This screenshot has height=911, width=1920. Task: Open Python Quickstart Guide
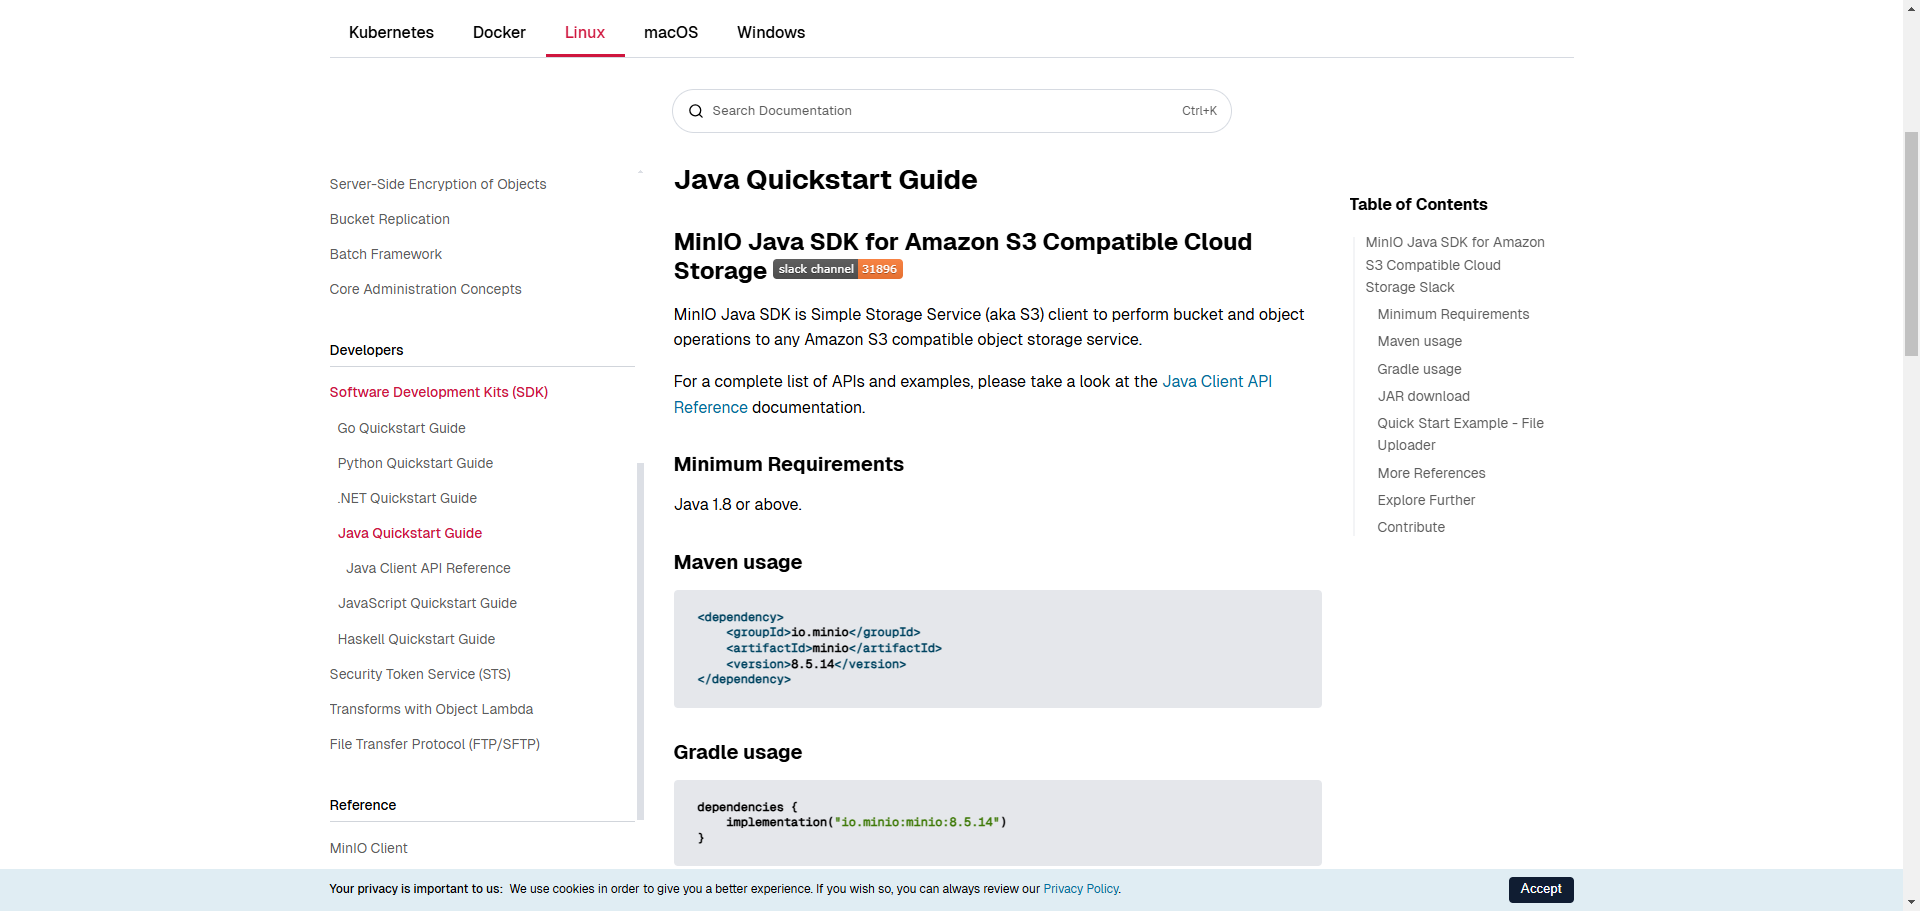415,463
